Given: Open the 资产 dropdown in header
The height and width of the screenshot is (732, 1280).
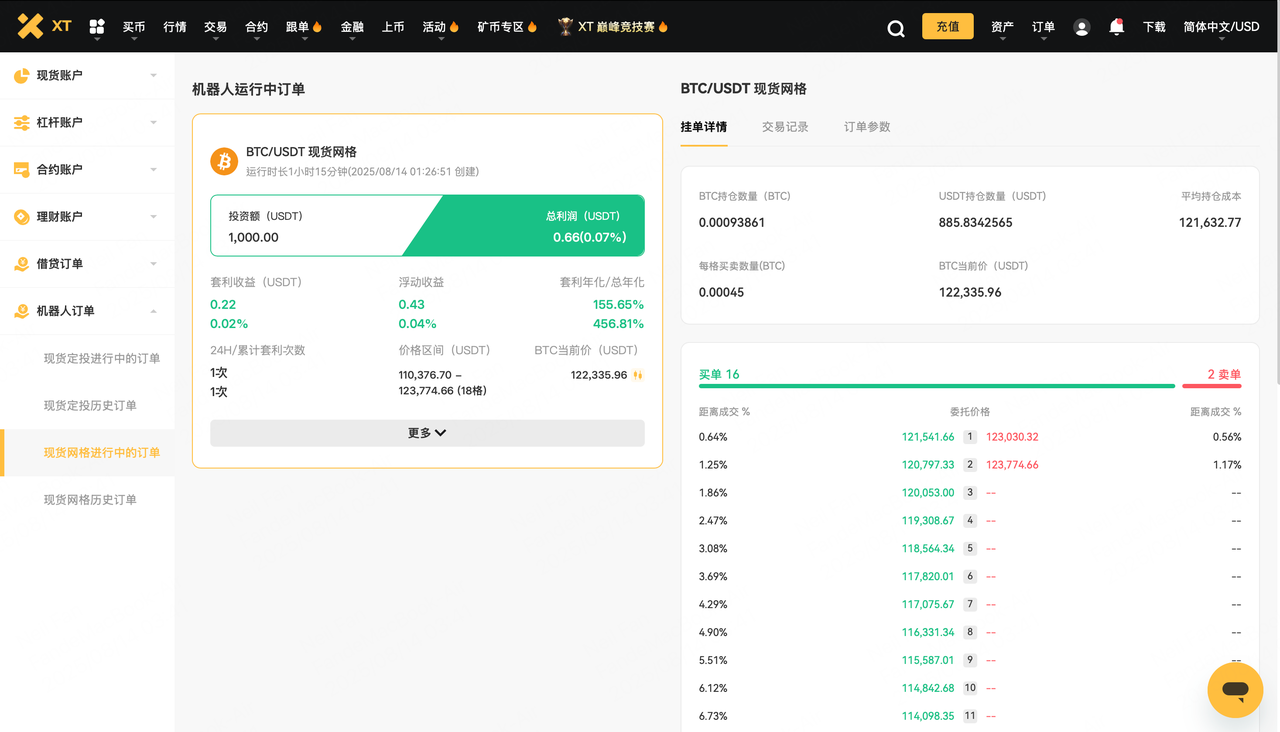Looking at the screenshot, I should [x=1002, y=27].
